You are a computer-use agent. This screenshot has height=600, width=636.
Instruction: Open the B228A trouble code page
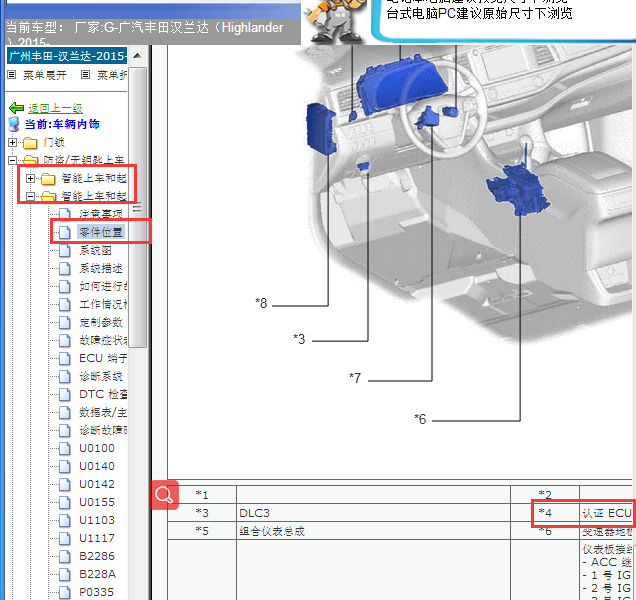coord(97,574)
